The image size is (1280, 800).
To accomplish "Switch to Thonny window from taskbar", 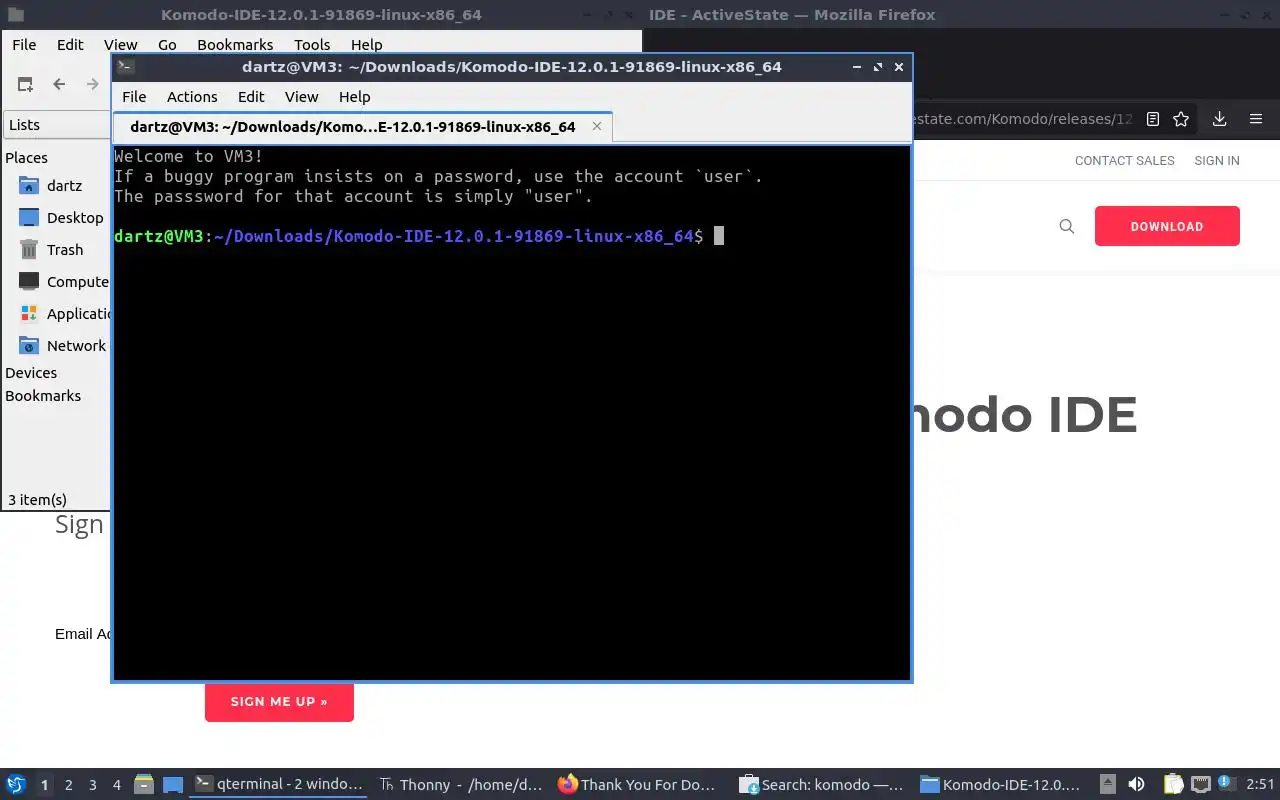I will point(462,785).
